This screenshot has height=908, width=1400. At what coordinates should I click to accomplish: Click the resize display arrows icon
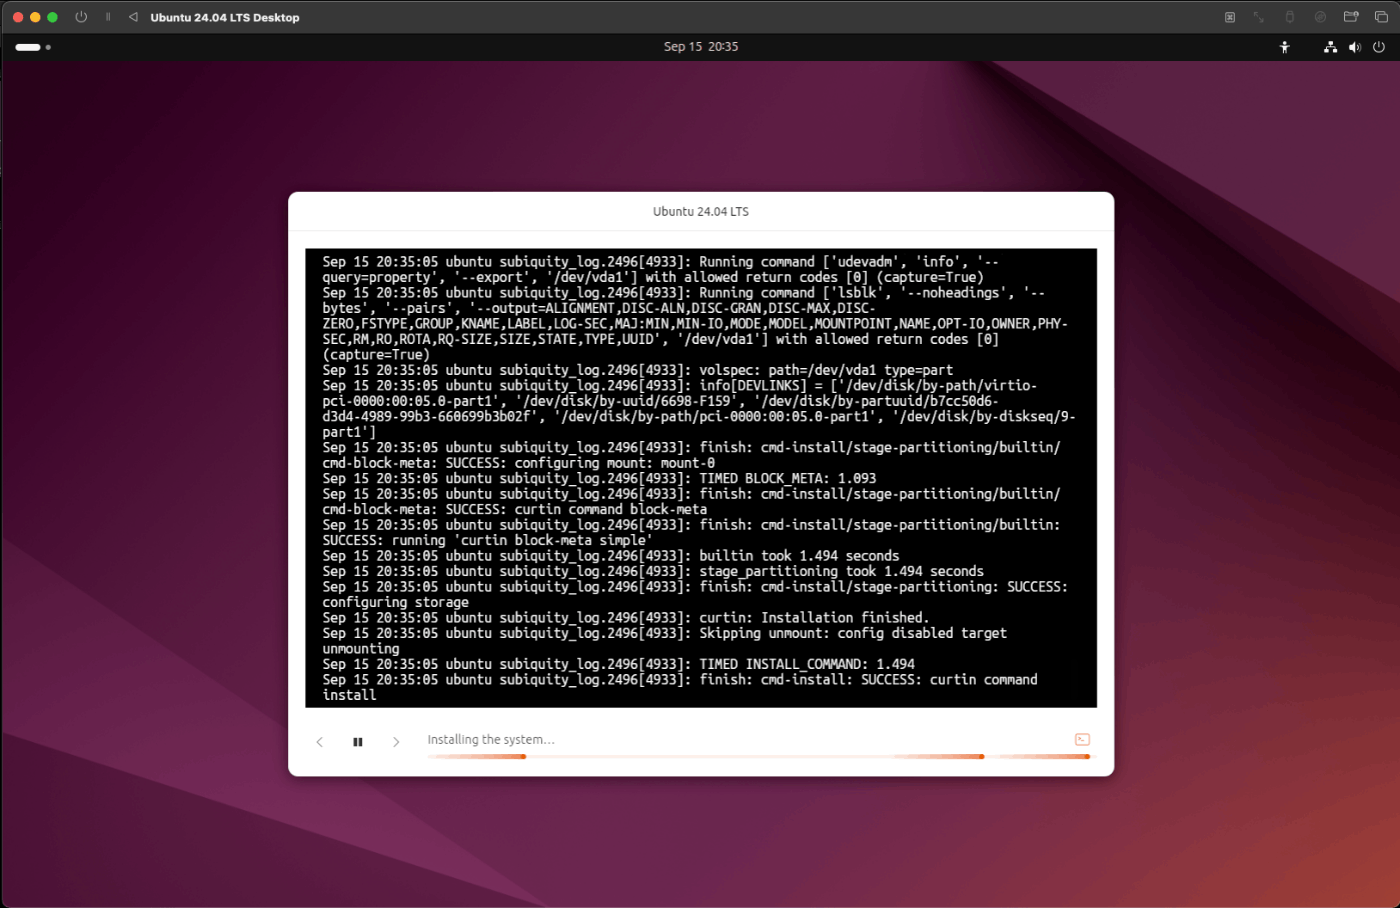(1259, 17)
